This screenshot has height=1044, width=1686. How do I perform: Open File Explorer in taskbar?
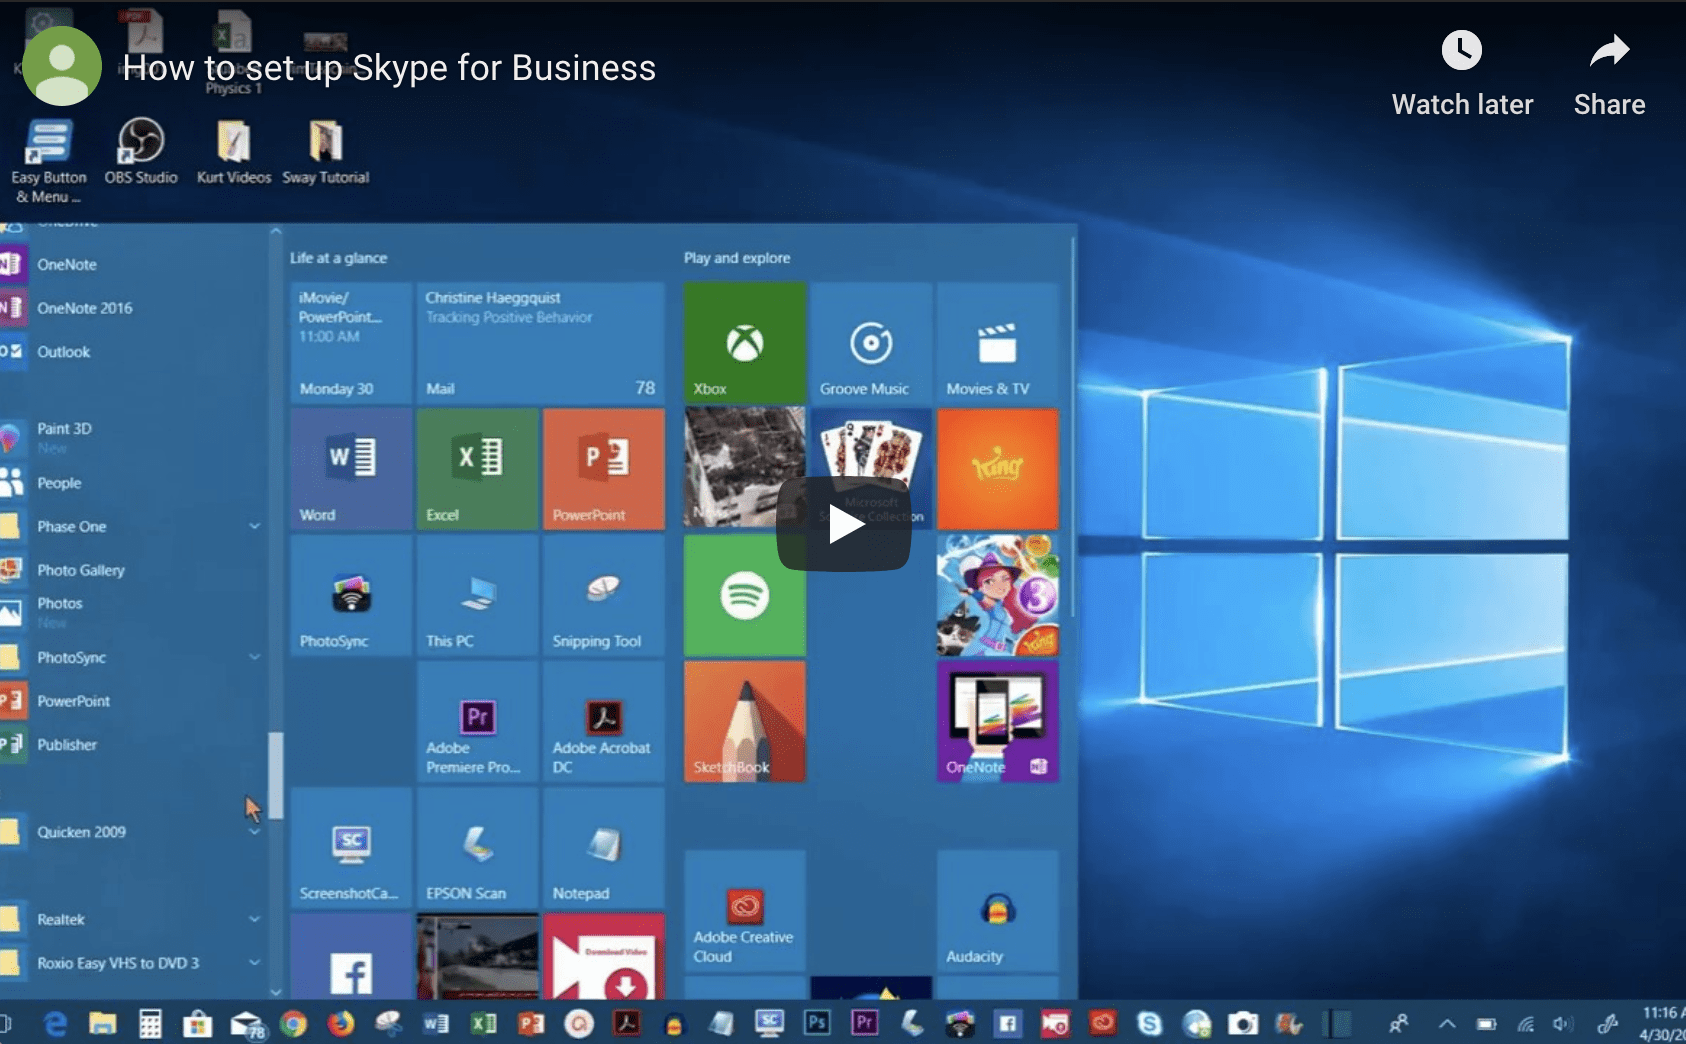(x=103, y=1023)
